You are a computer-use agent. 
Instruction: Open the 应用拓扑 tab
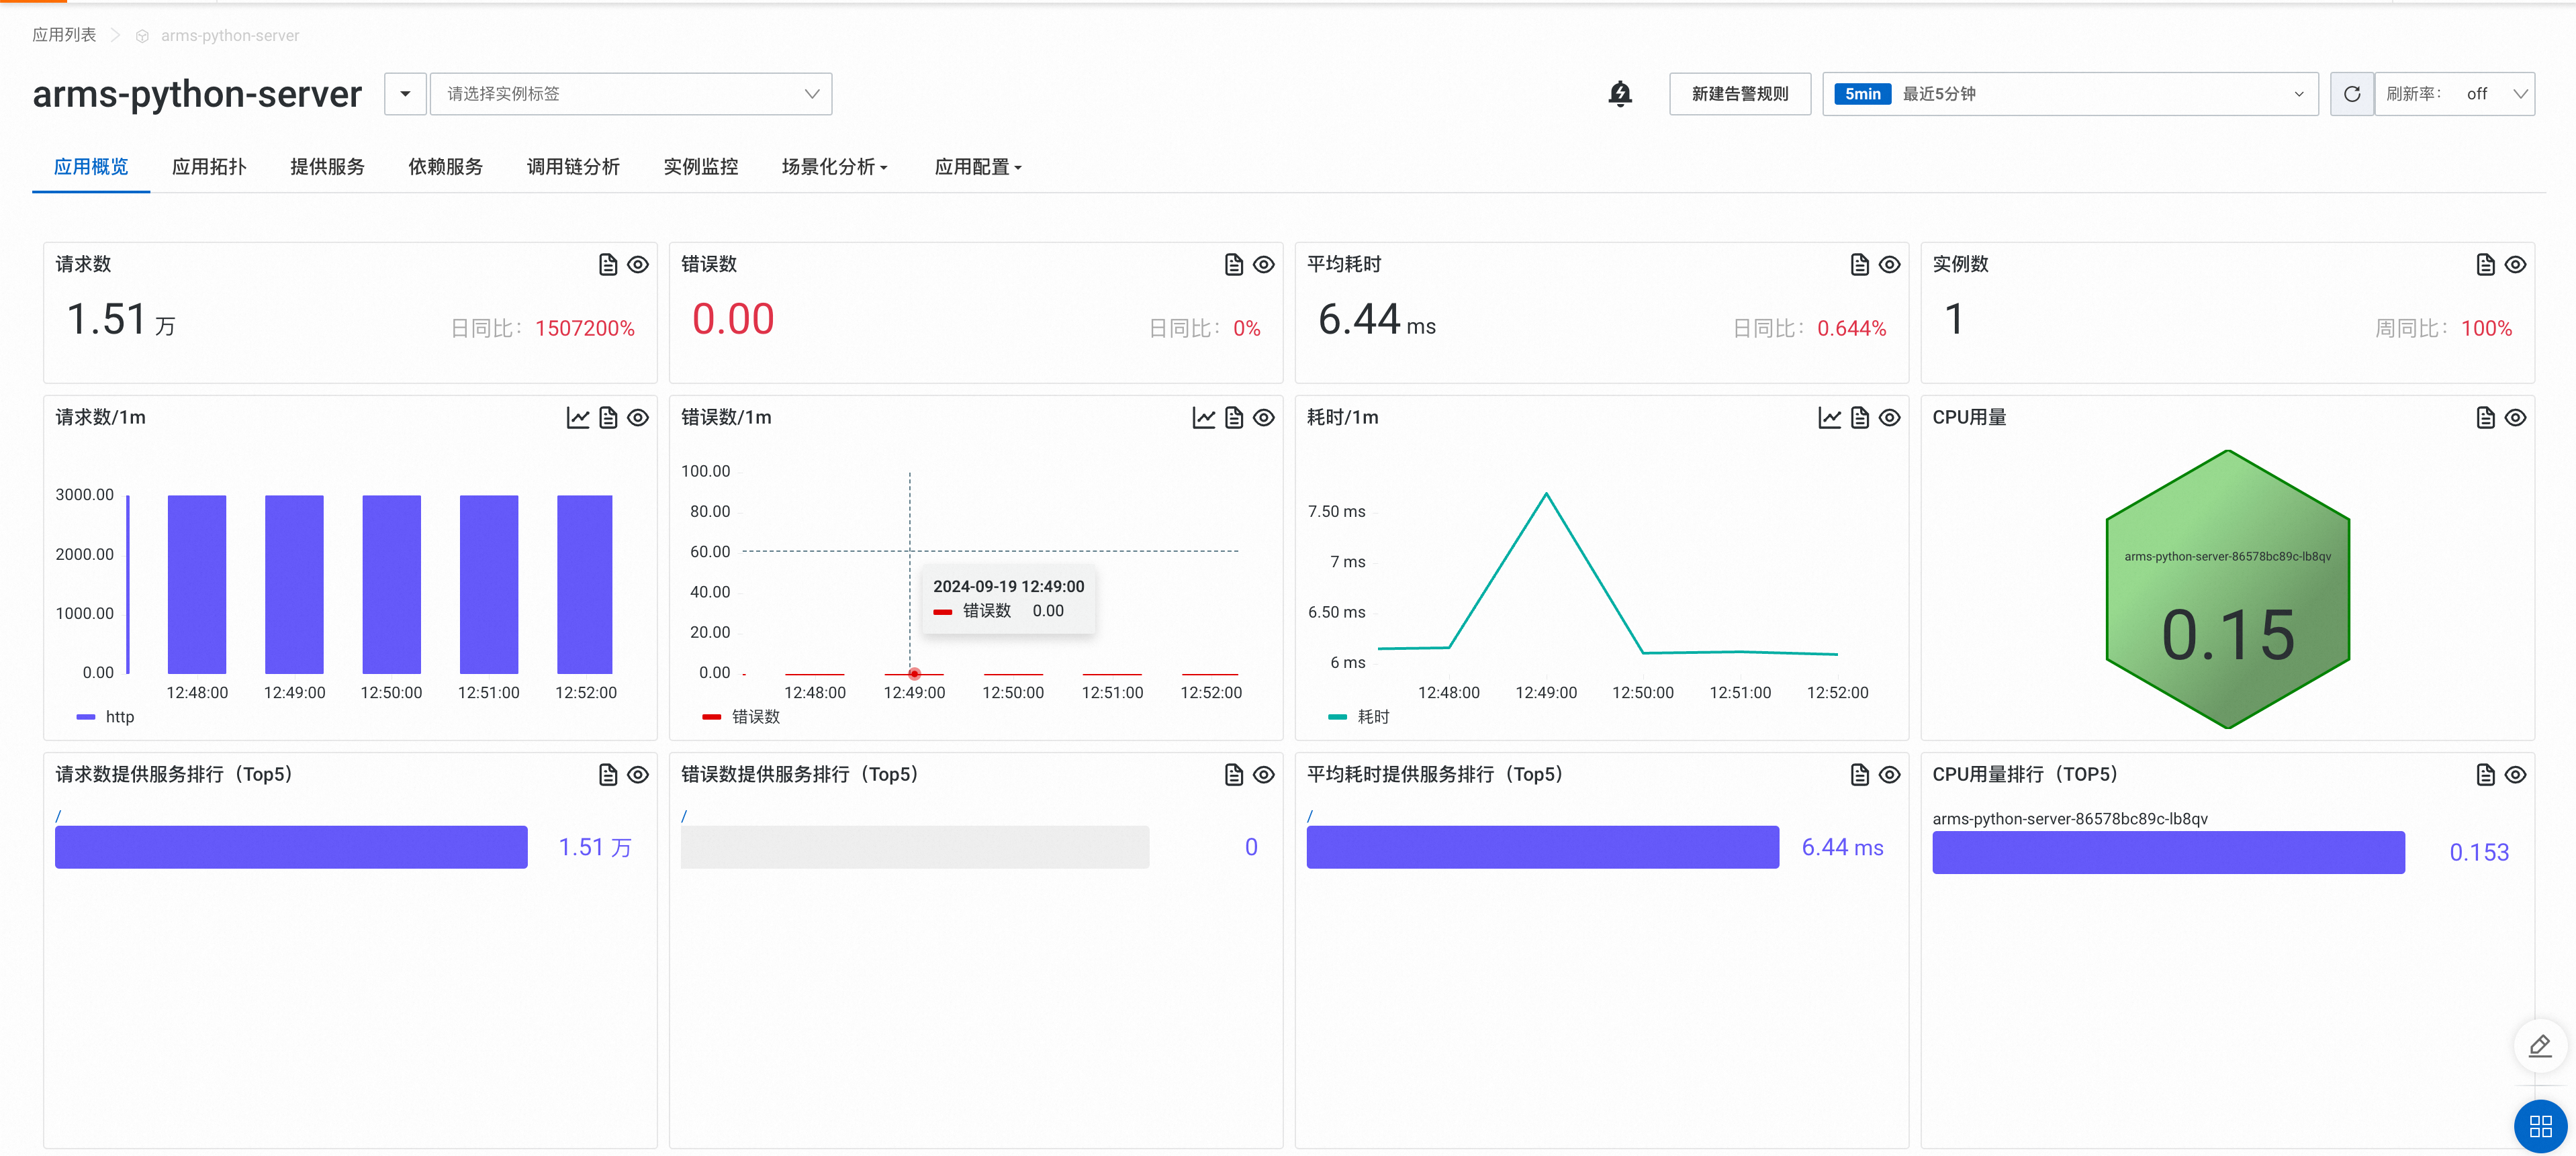pyautogui.click(x=209, y=167)
